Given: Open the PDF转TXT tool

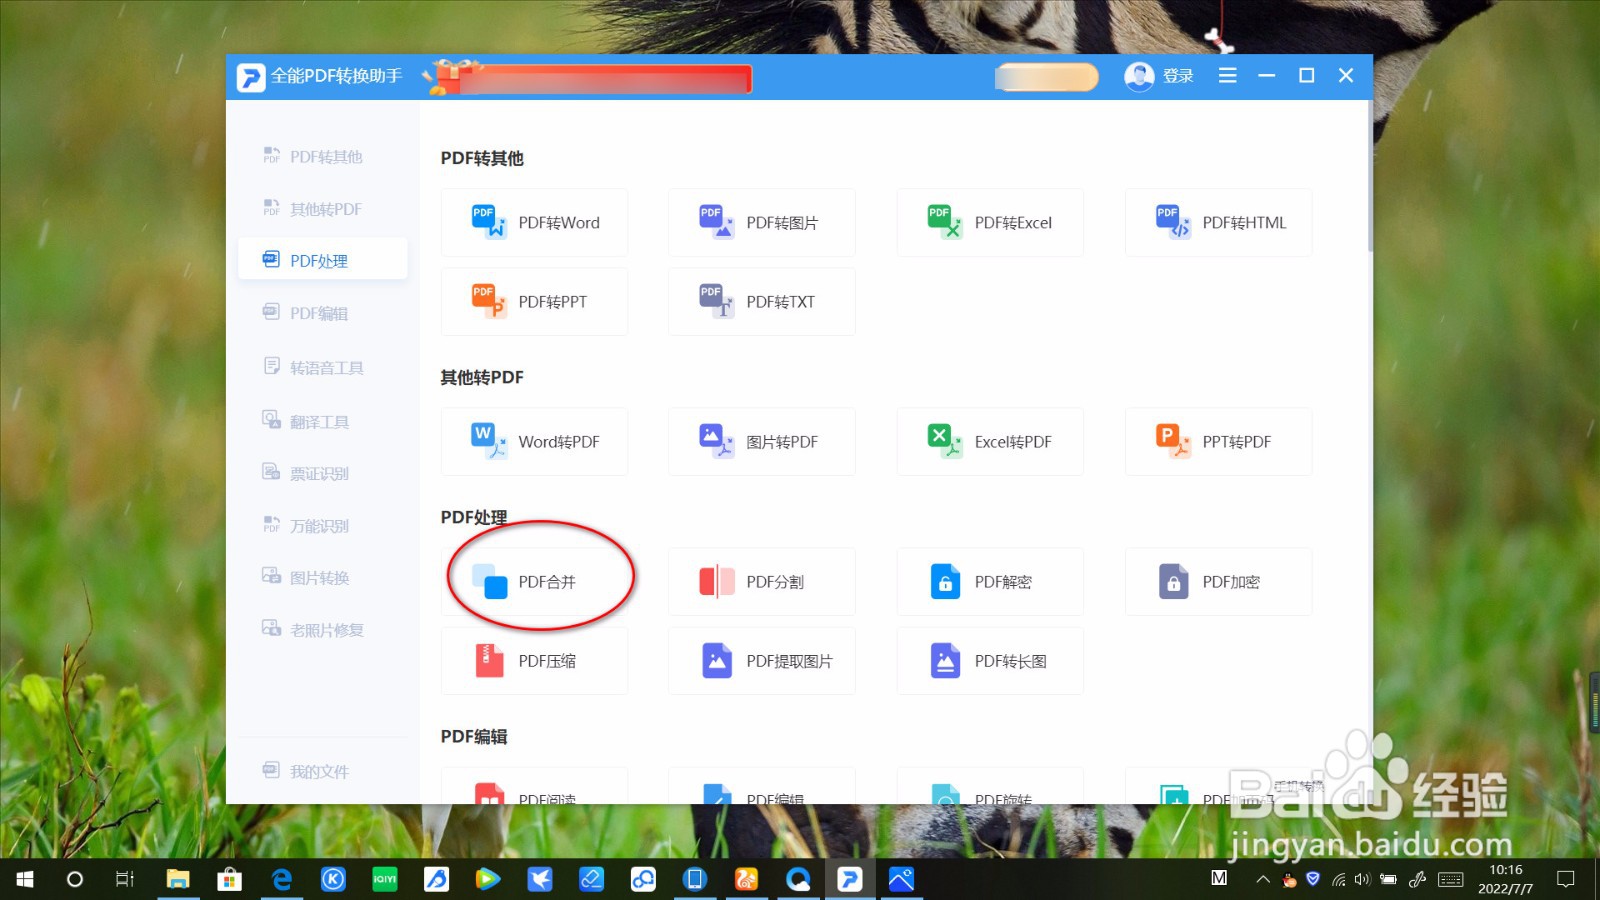Looking at the screenshot, I should 762,301.
